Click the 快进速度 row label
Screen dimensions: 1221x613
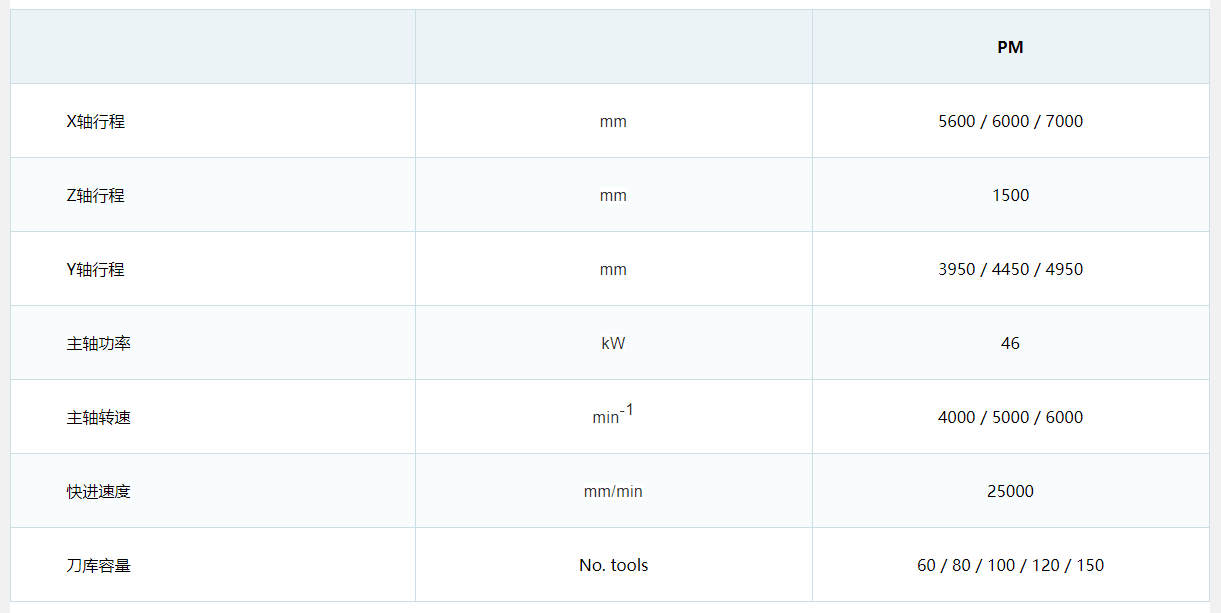(x=99, y=491)
